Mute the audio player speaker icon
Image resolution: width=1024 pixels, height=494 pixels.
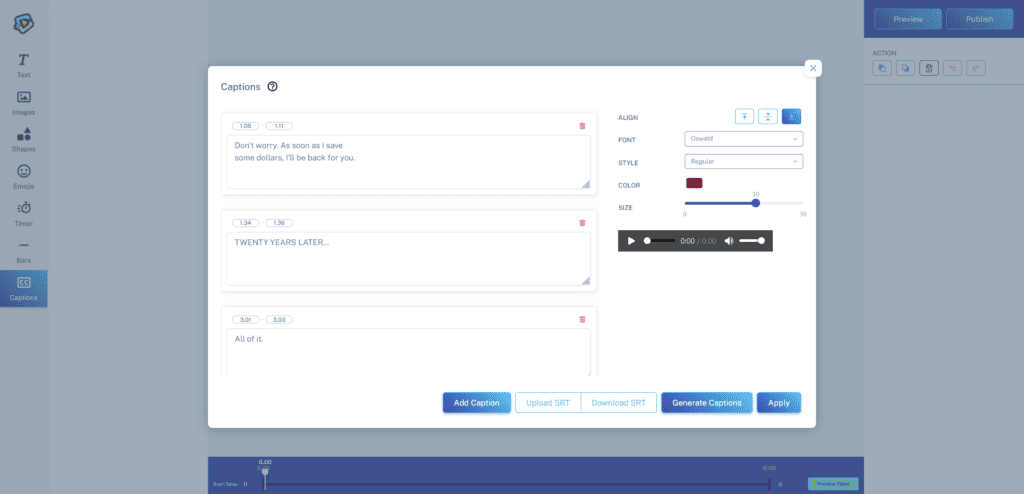729,241
